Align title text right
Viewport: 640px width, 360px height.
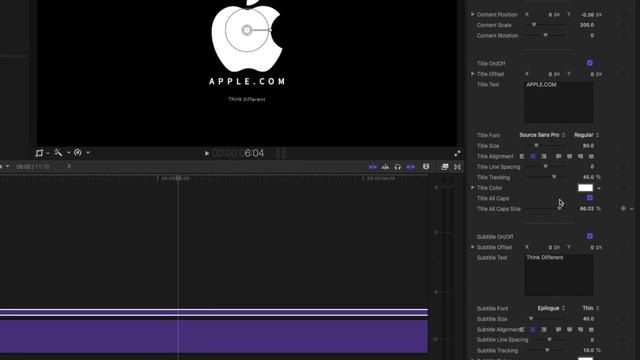pyautogui.click(x=544, y=156)
